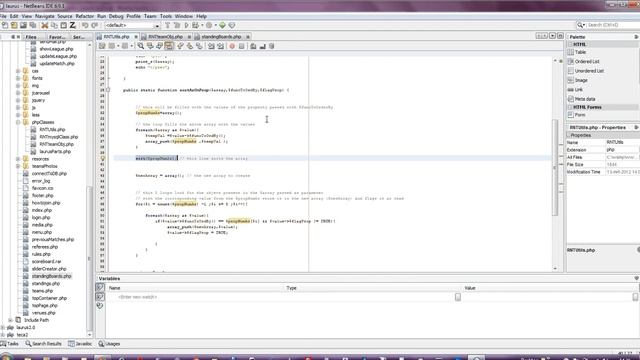Click the red Start Macro Recording icon
The image size is (640, 360).
tap(232, 46)
